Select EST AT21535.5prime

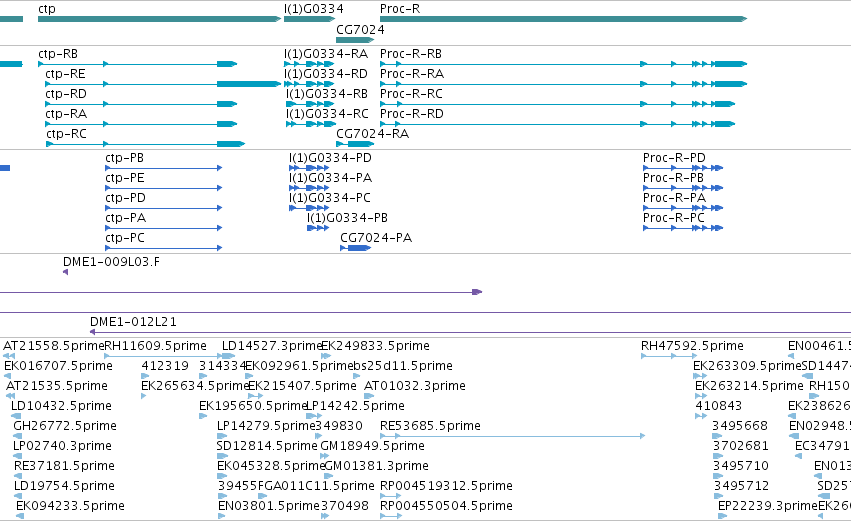pyautogui.click(x=57, y=386)
